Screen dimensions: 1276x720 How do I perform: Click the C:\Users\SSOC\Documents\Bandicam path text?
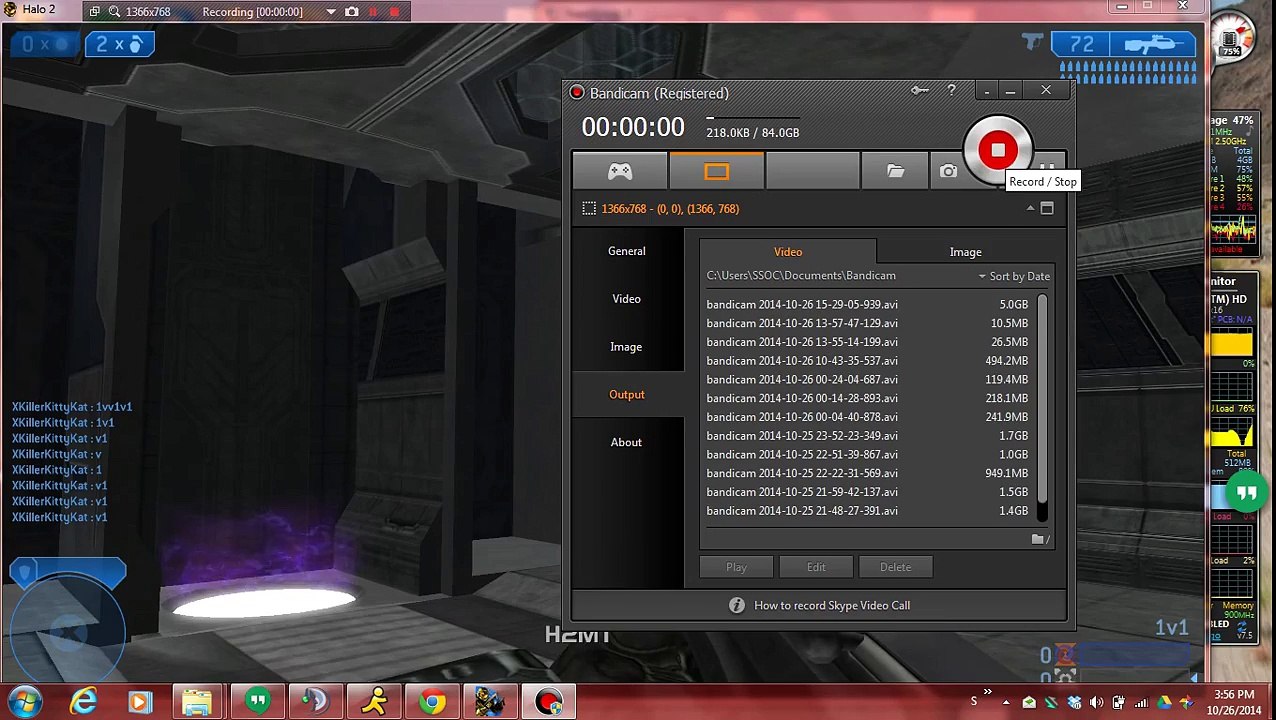801,276
